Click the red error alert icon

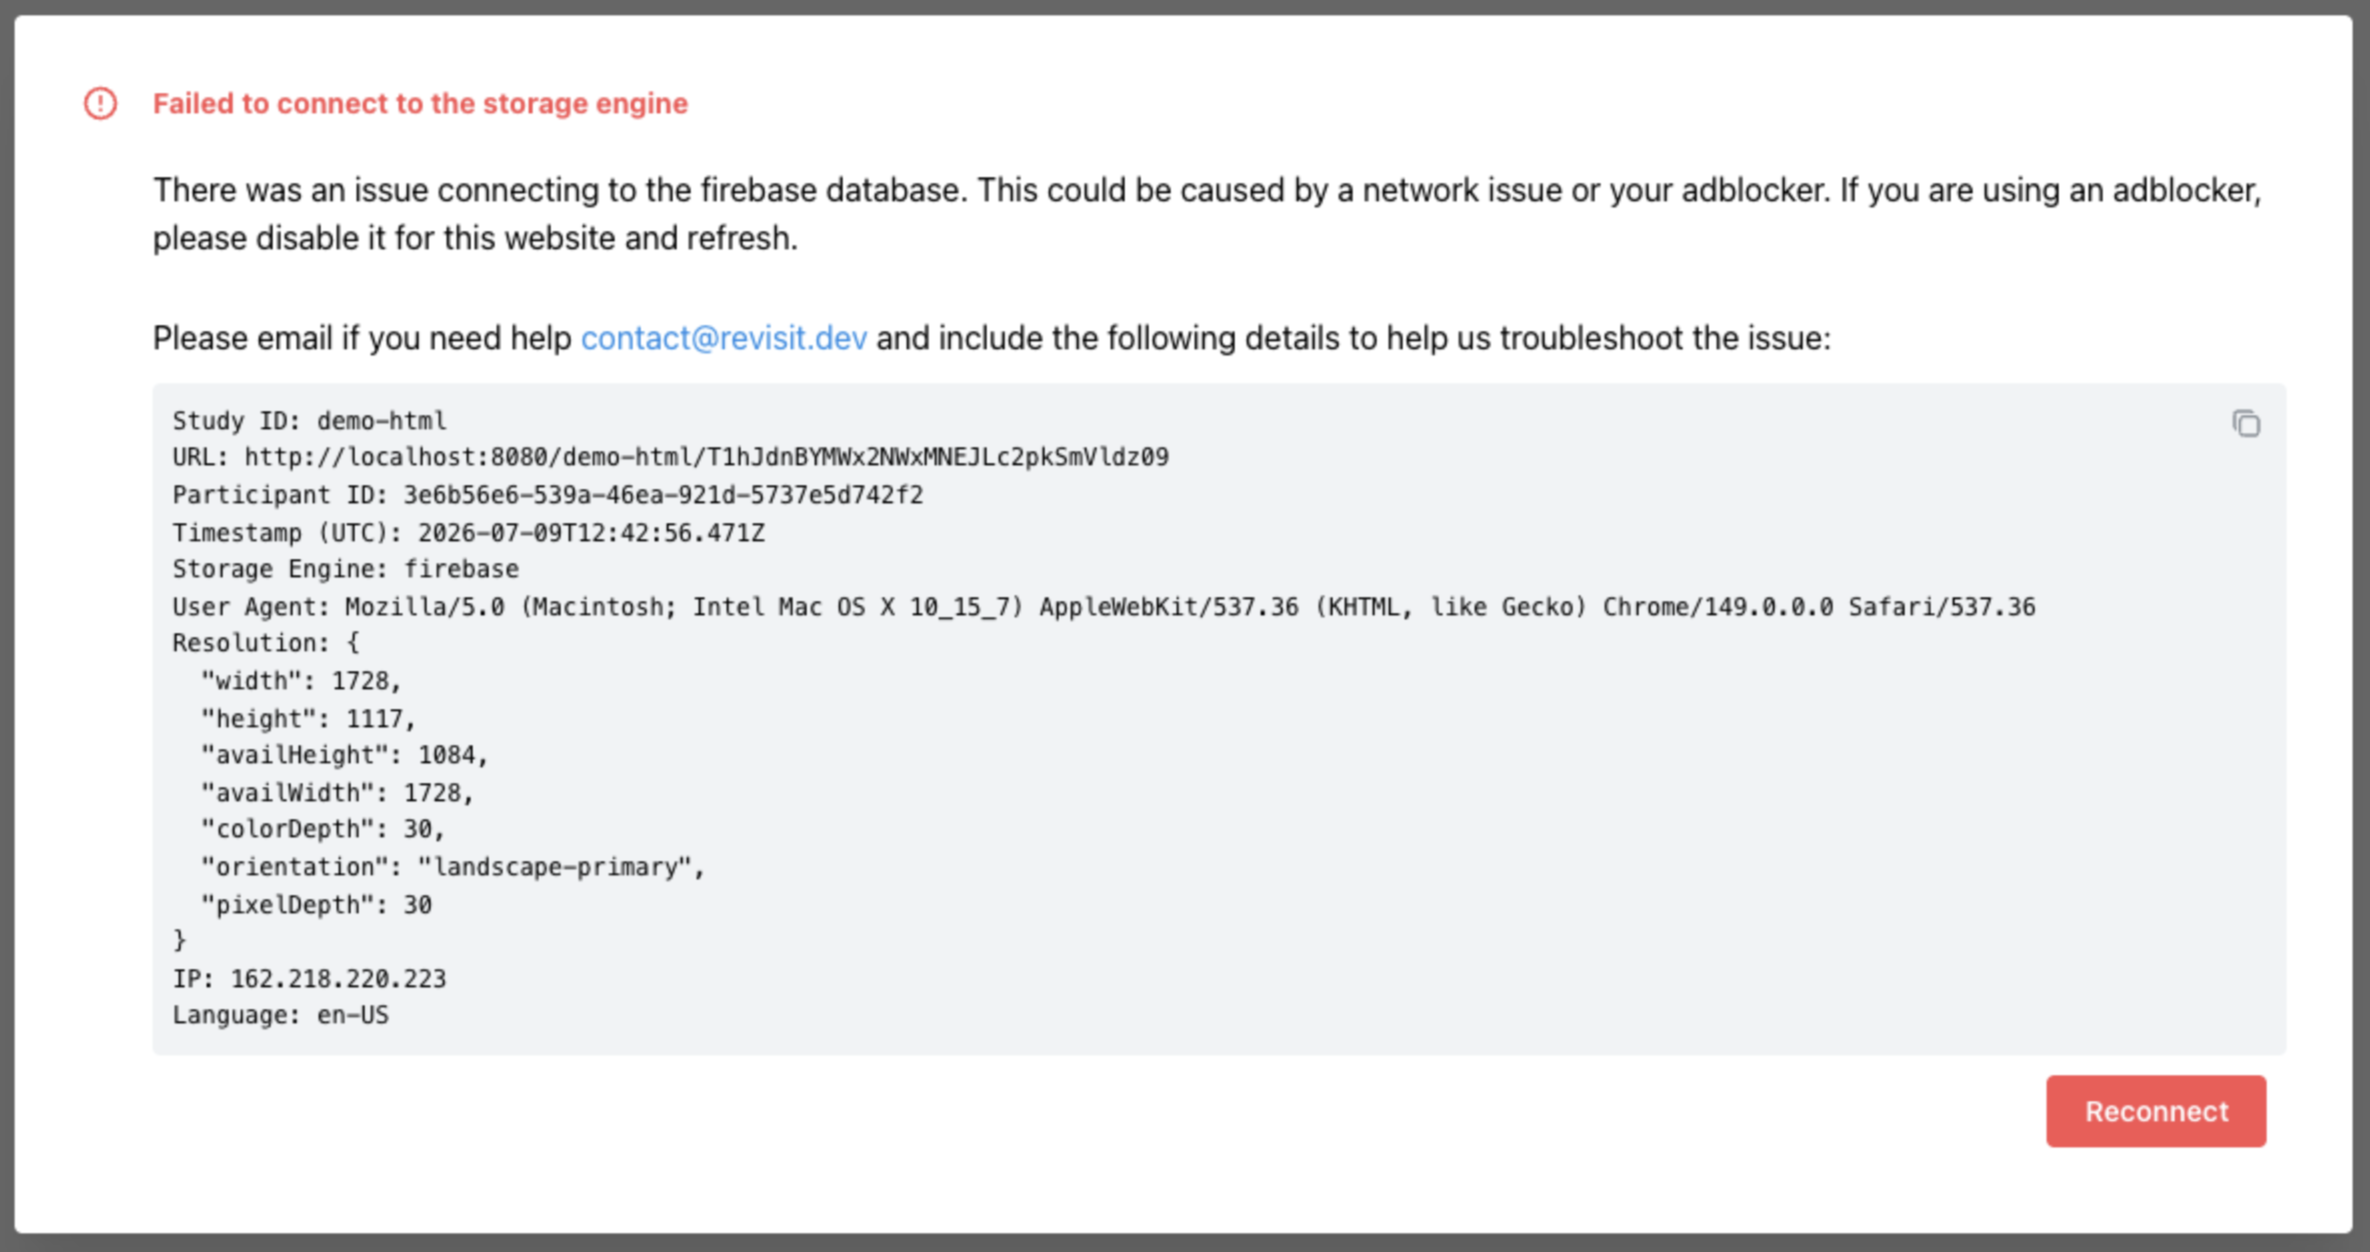tap(100, 103)
